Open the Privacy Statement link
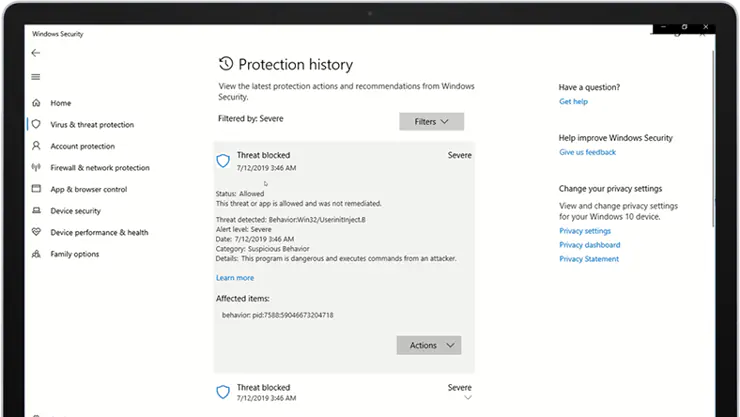The image size is (740, 417). click(589, 259)
